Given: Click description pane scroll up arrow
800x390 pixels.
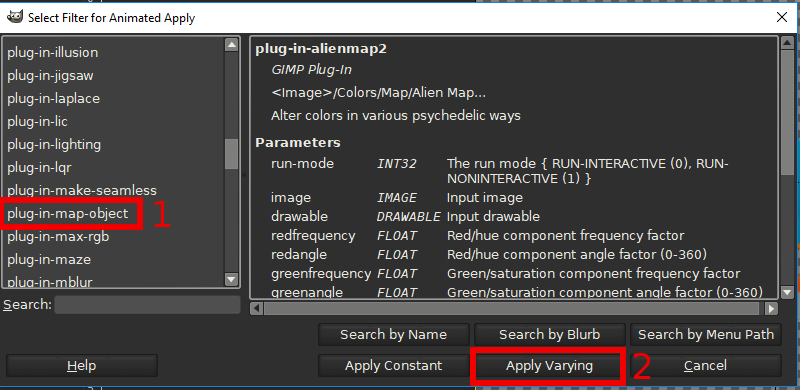Looking at the screenshot, I should click(x=787, y=43).
